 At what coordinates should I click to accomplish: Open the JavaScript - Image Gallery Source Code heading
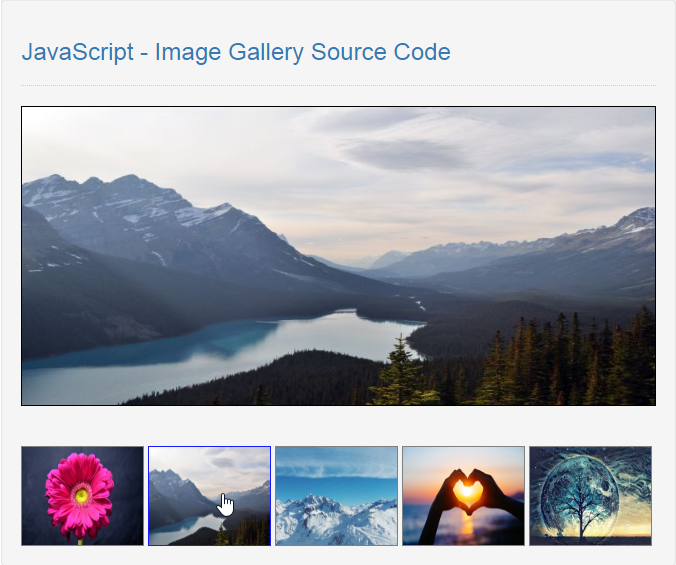coord(236,53)
